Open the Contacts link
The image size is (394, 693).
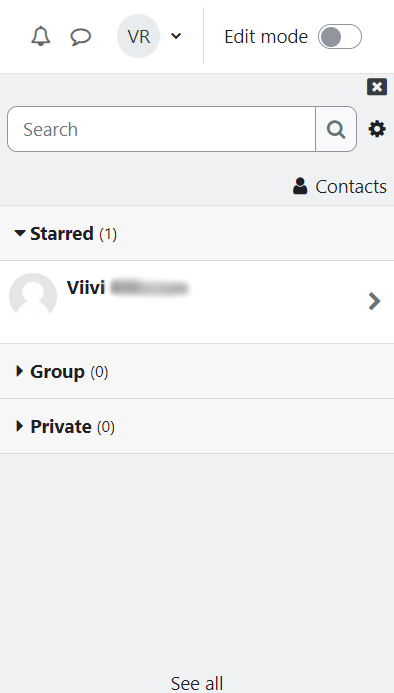(x=340, y=186)
